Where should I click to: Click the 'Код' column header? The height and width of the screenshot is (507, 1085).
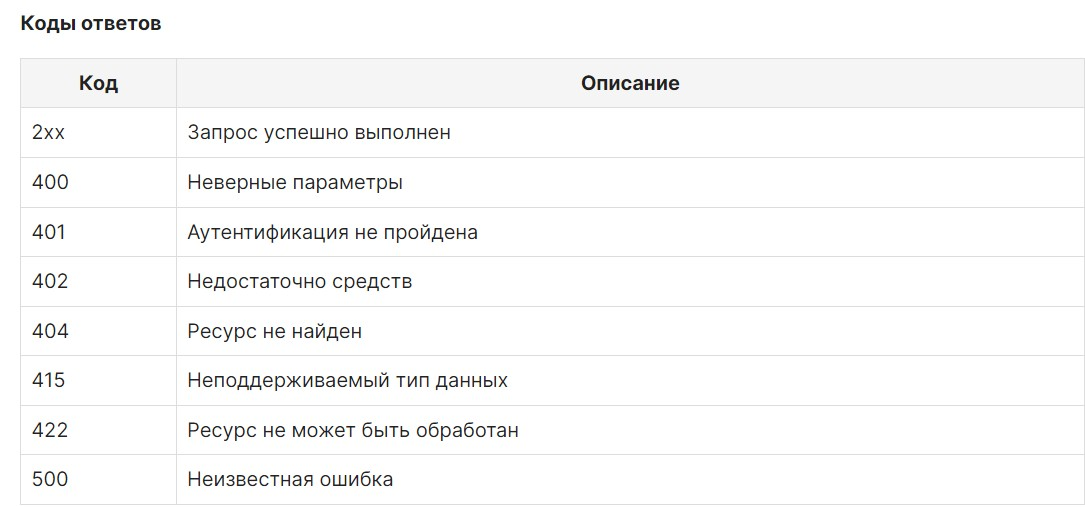point(98,84)
